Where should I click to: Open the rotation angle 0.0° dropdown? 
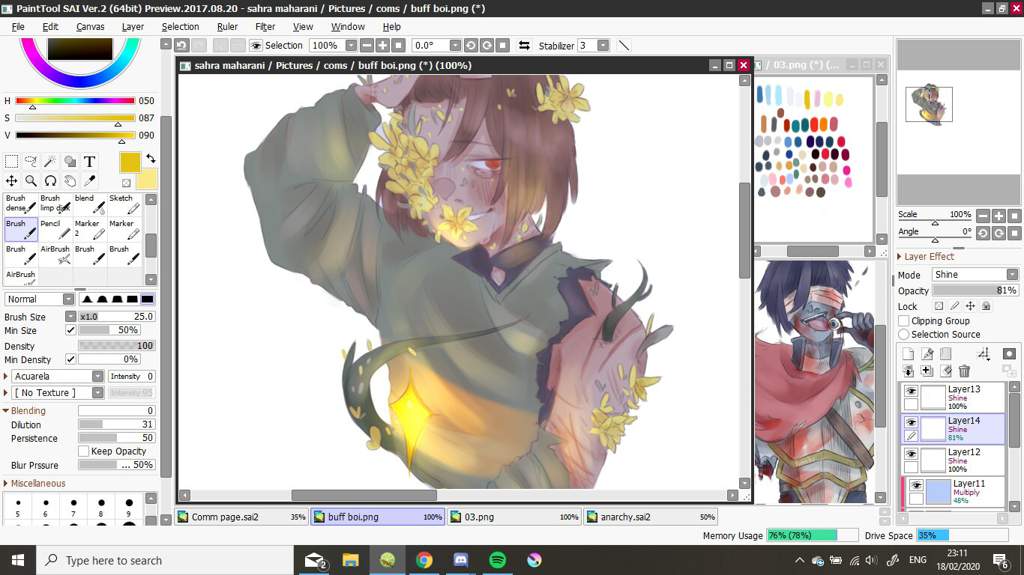tap(455, 45)
